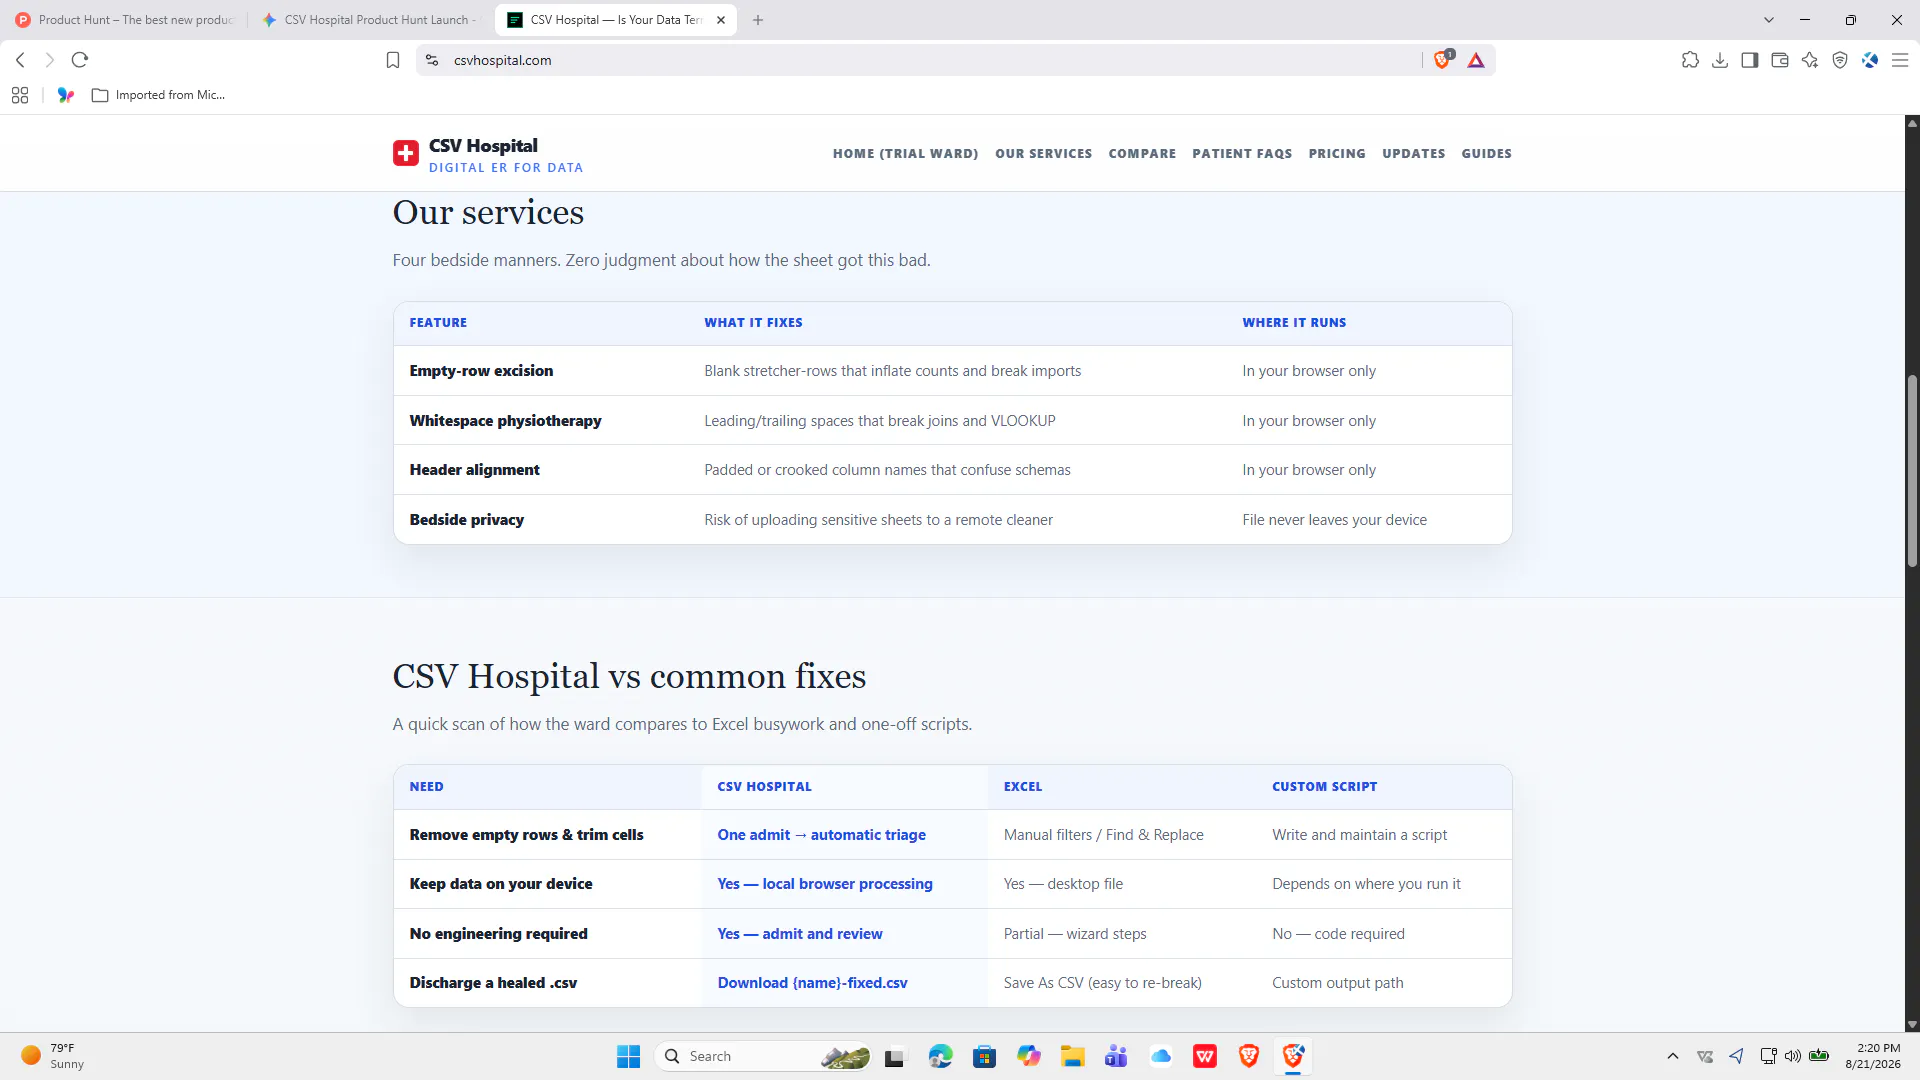Go to Patient FAQs
Viewport: 1920px width, 1080px height.
[x=1242, y=154]
